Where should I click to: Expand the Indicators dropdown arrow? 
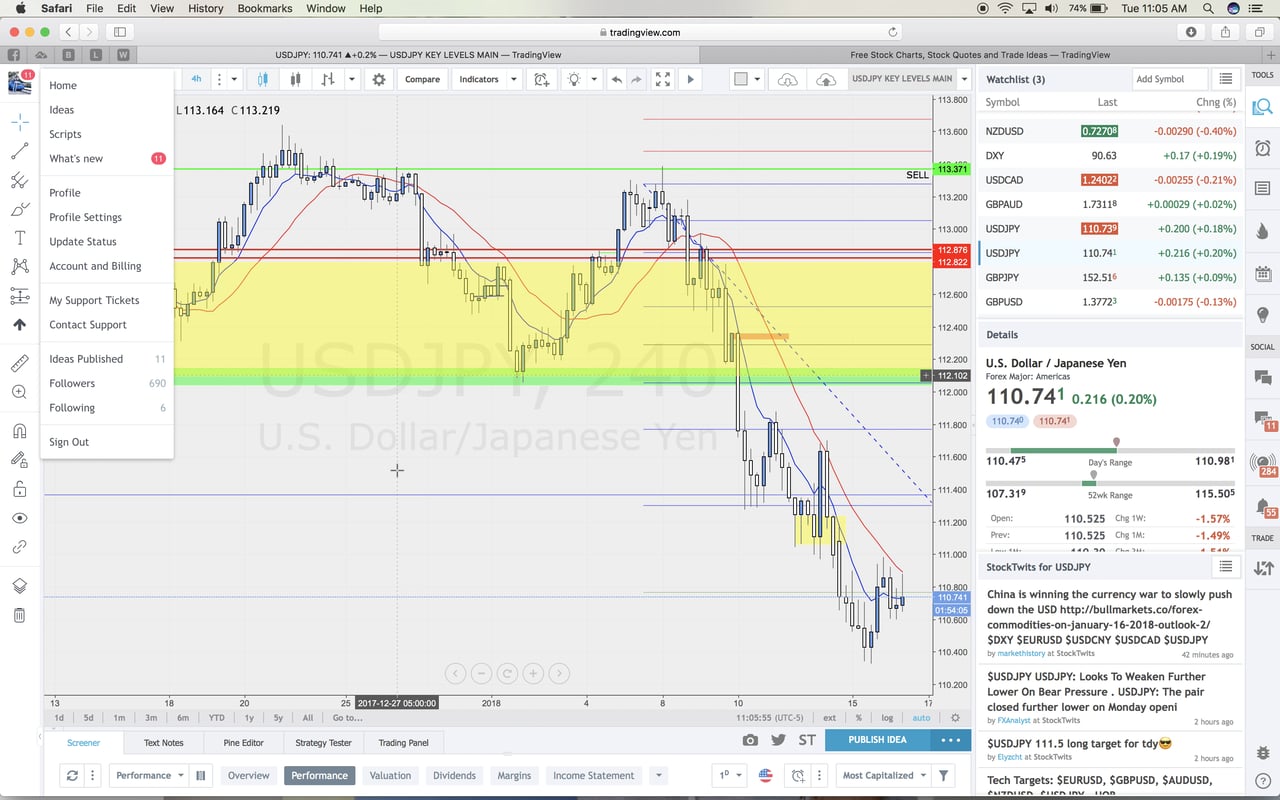point(514,79)
